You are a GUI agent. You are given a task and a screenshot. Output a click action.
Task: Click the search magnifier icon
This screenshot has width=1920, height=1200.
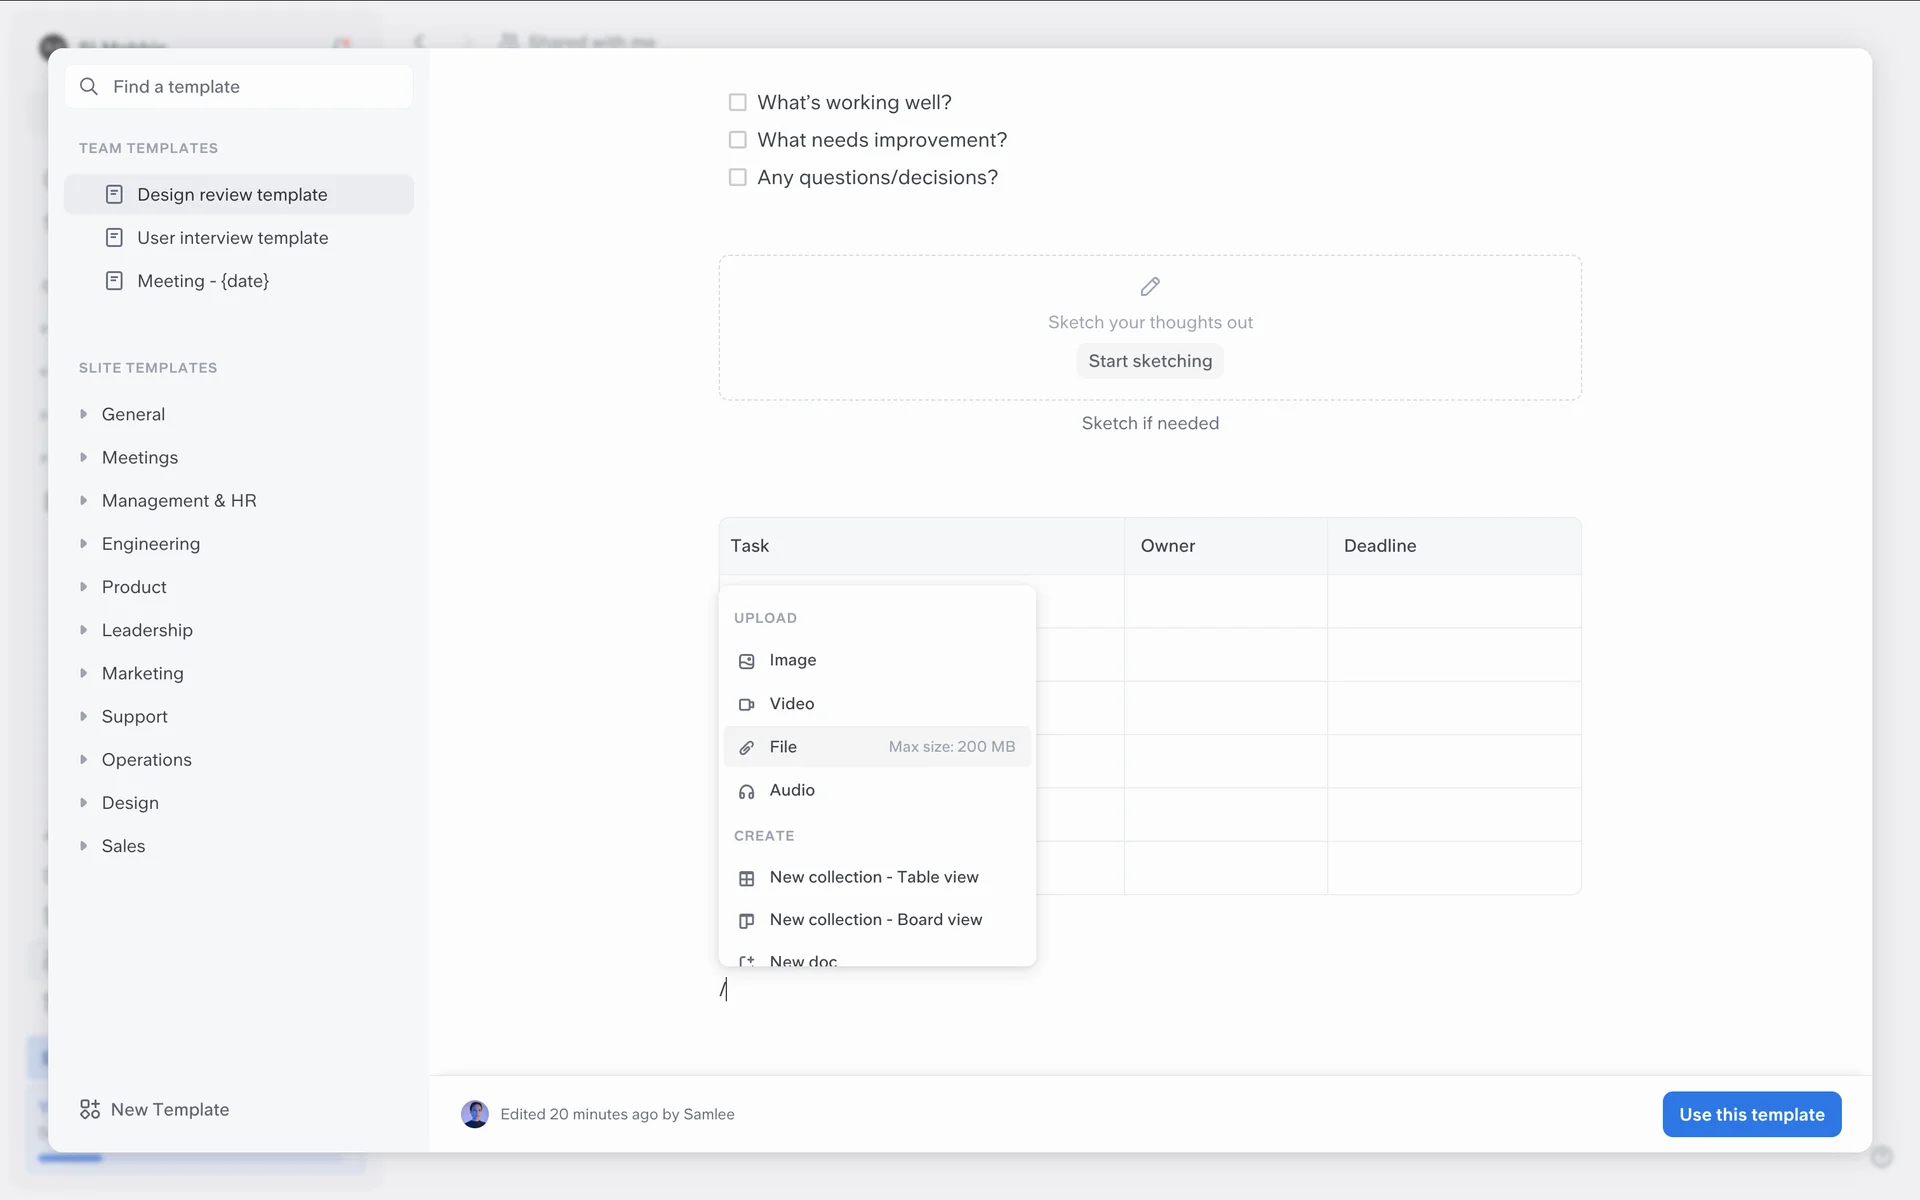click(89, 87)
